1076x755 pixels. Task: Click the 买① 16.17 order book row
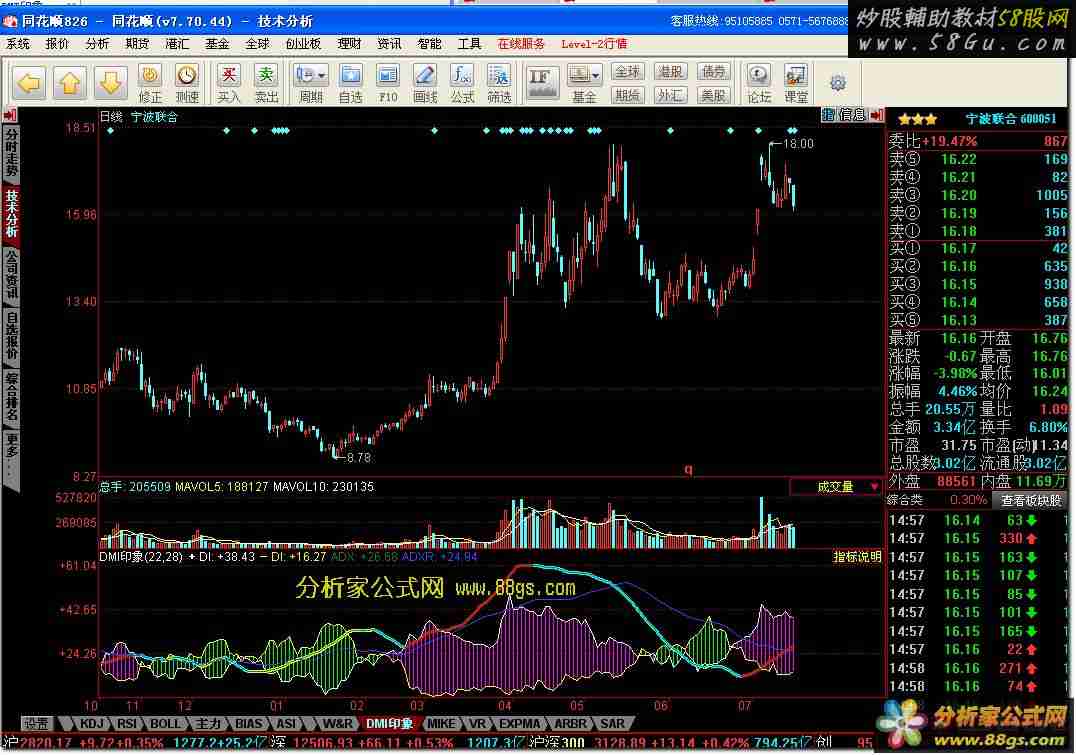978,248
